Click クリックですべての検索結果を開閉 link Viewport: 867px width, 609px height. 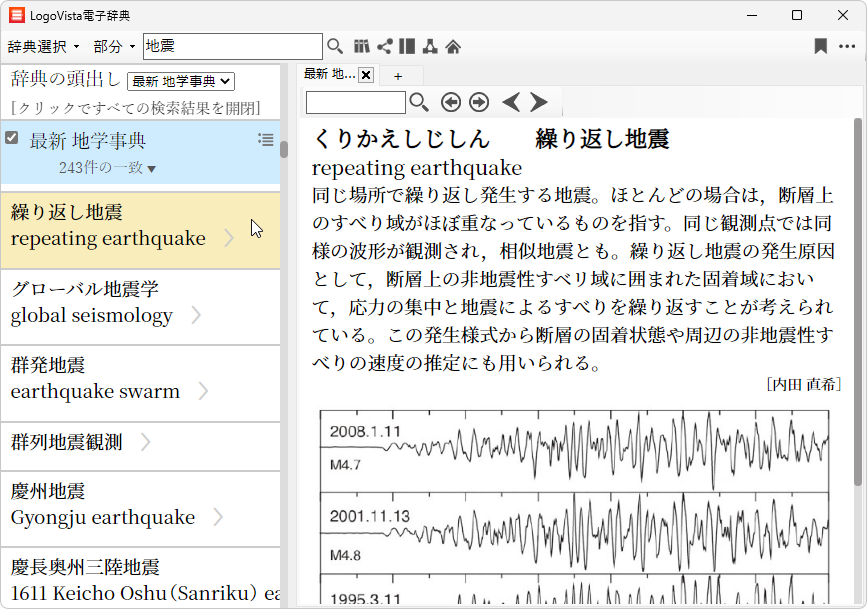coord(136,108)
